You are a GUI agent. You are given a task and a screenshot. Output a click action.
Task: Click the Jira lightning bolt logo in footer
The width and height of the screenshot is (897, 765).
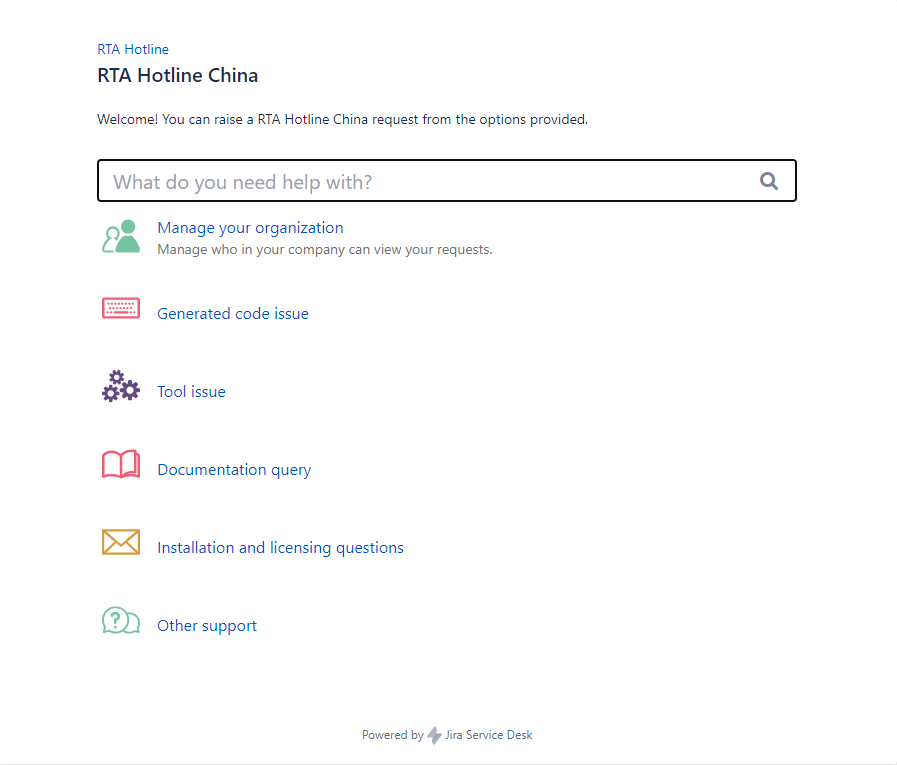pyautogui.click(x=434, y=735)
